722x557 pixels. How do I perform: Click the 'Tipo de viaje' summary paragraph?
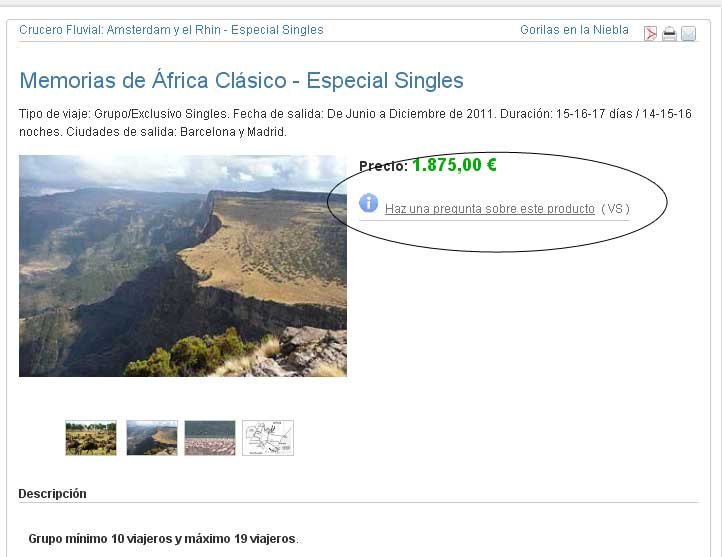(x=355, y=122)
